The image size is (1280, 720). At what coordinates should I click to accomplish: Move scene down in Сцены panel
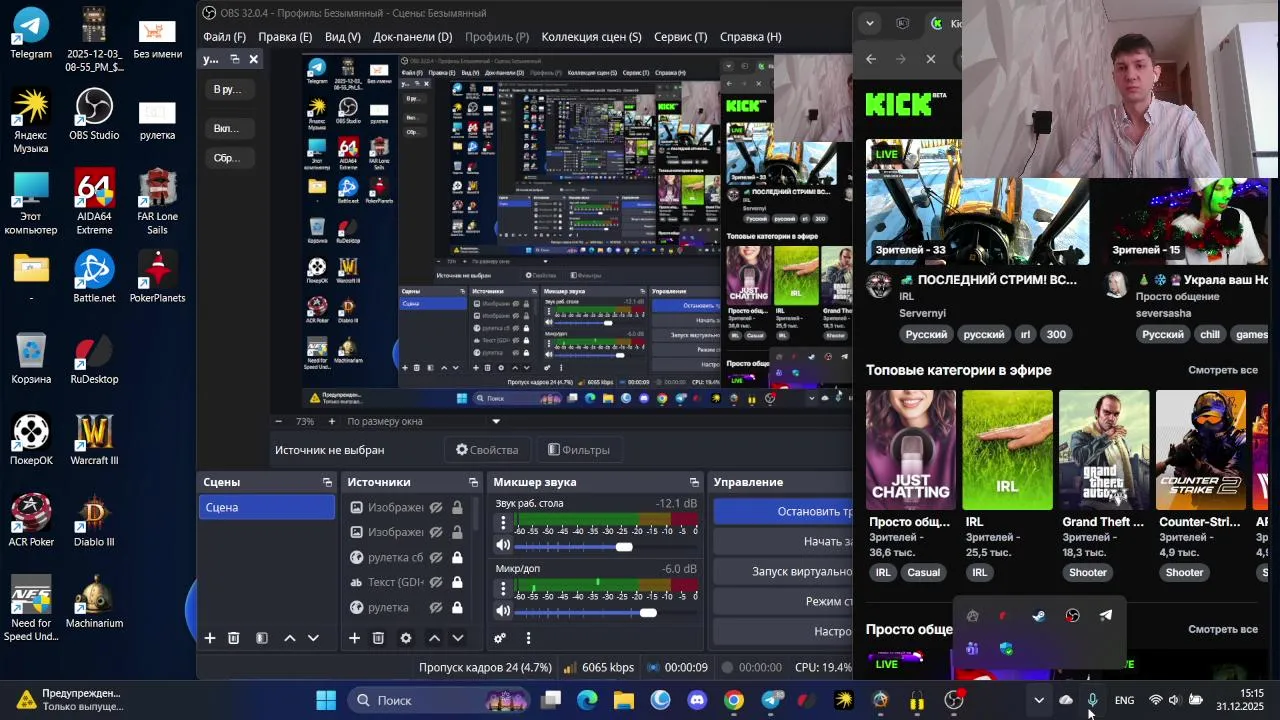313,638
